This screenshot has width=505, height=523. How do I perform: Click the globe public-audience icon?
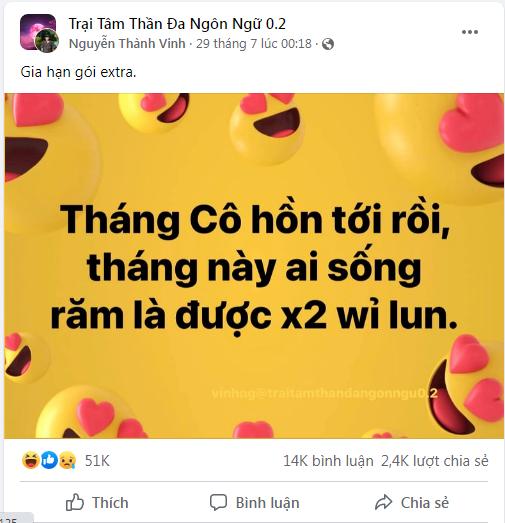pyautogui.click(x=328, y=44)
